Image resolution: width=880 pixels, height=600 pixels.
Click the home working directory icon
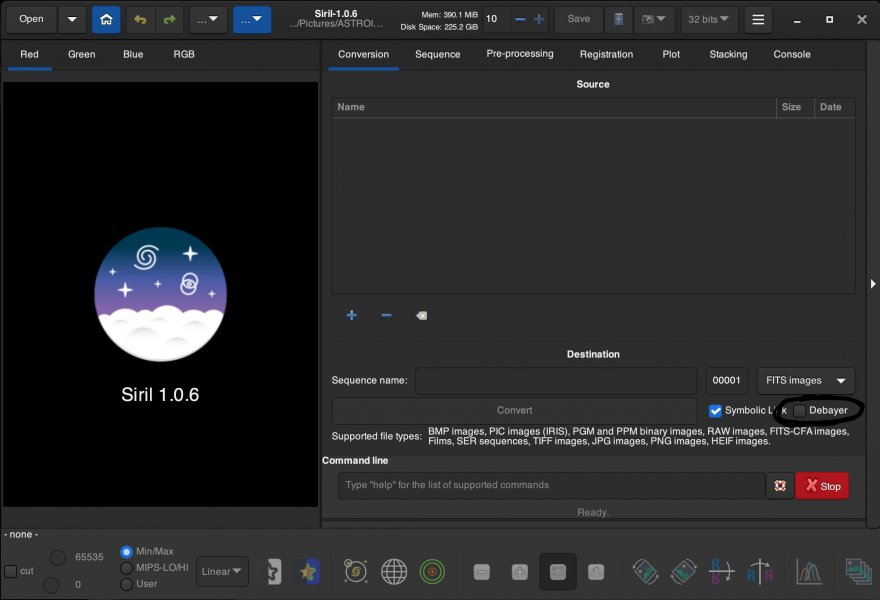point(106,19)
